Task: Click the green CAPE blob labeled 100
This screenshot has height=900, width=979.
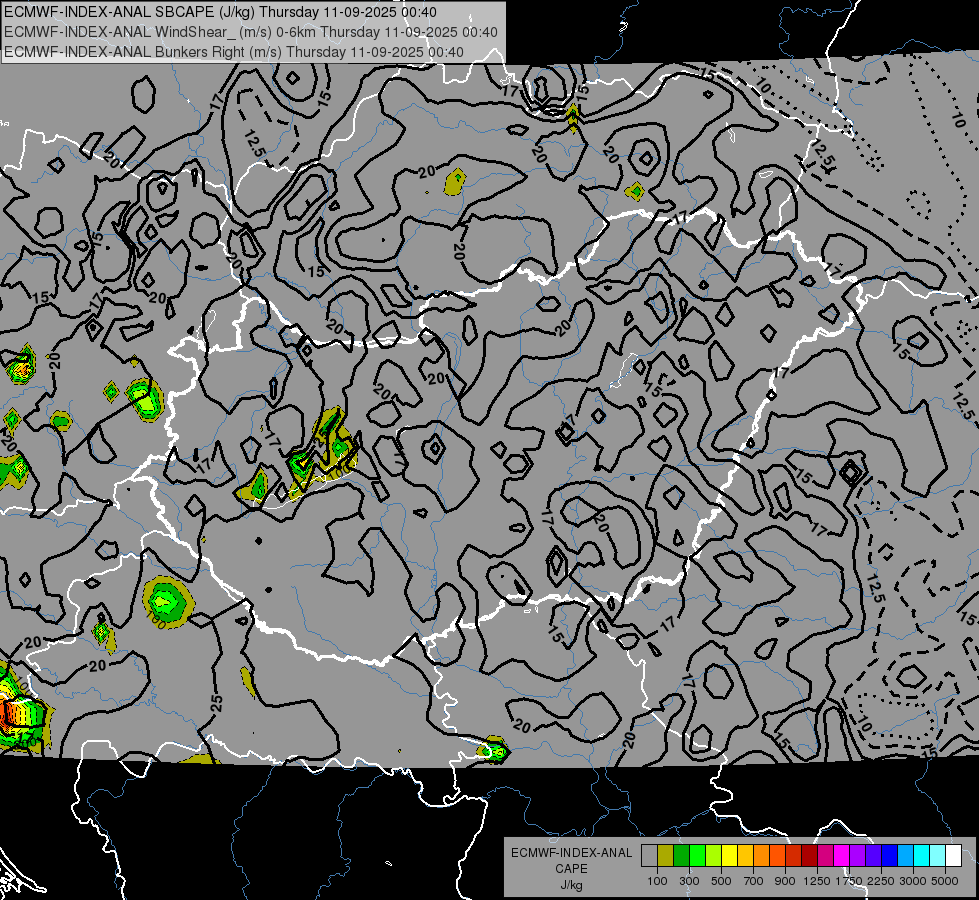Action: coord(167,602)
